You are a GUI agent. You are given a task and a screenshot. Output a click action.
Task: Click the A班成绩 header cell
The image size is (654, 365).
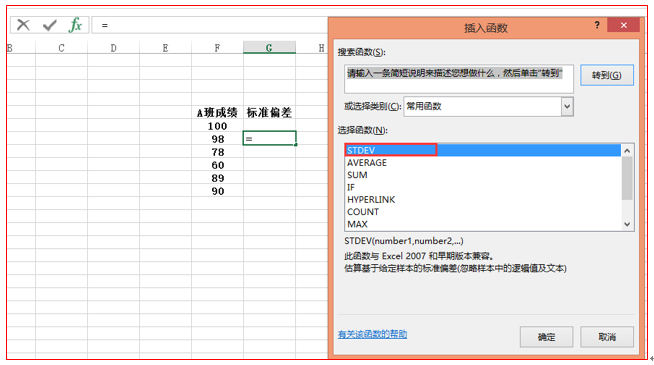click(217, 112)
